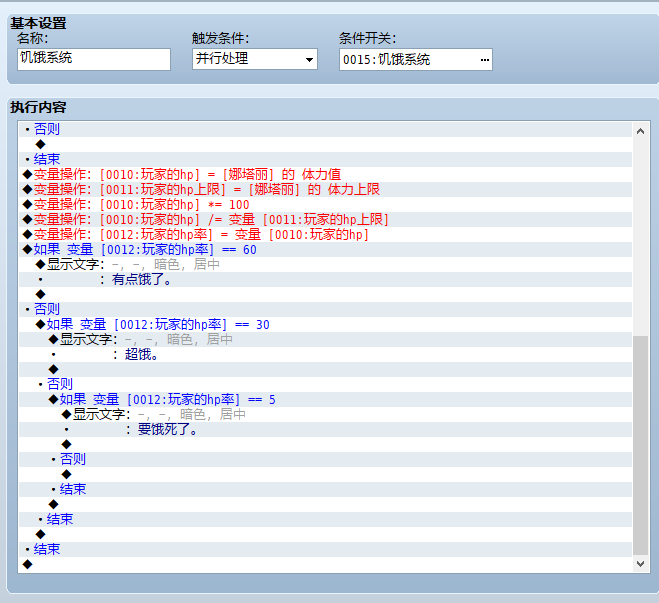Open the 触发条件 dropdown showing 并行处理

coord(255,59)
